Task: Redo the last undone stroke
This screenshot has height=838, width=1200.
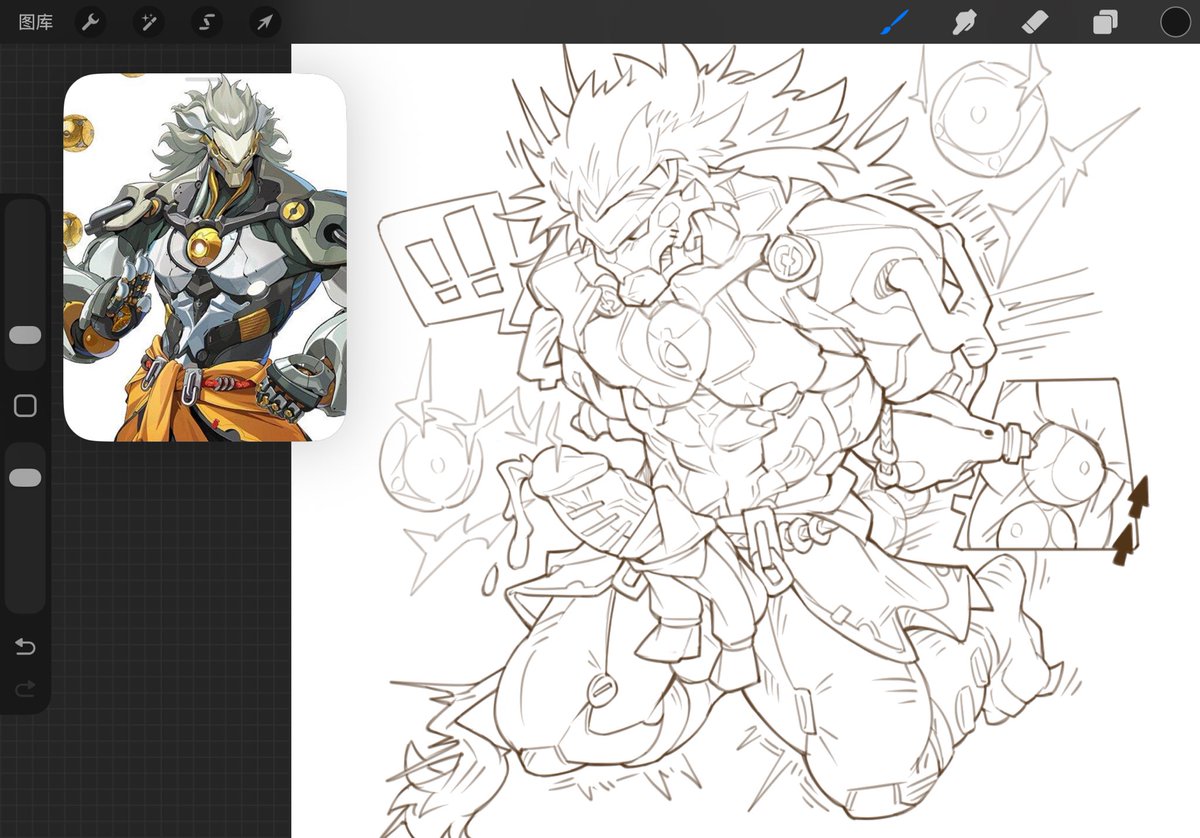Action: click(x=25, y=688)
